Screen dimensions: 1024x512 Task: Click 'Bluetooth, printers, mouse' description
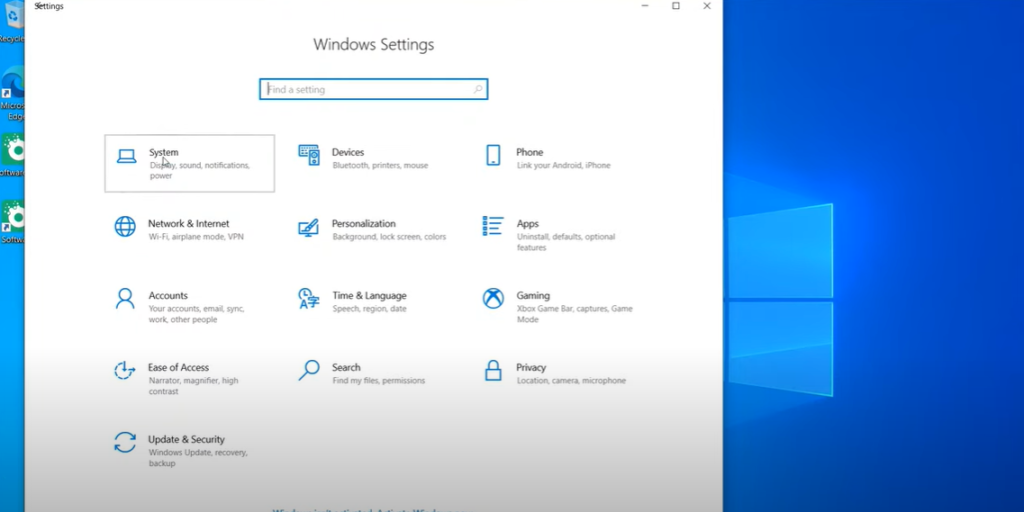380,165
